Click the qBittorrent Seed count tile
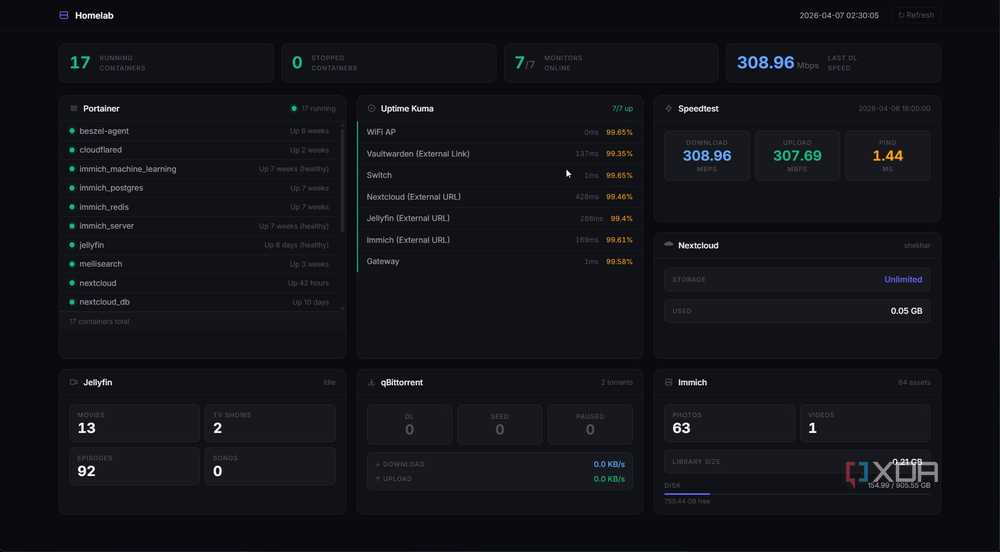The height and width of the screenshot is (552, 1000). point(499,424)
